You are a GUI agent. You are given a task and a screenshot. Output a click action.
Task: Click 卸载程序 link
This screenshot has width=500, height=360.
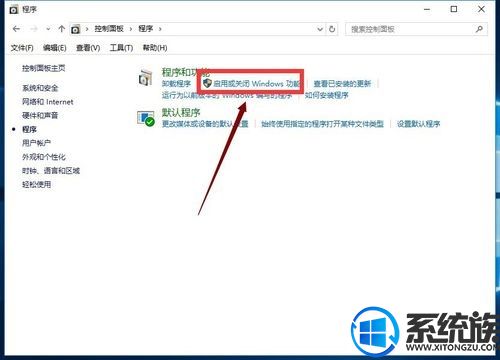coord(176,83)
